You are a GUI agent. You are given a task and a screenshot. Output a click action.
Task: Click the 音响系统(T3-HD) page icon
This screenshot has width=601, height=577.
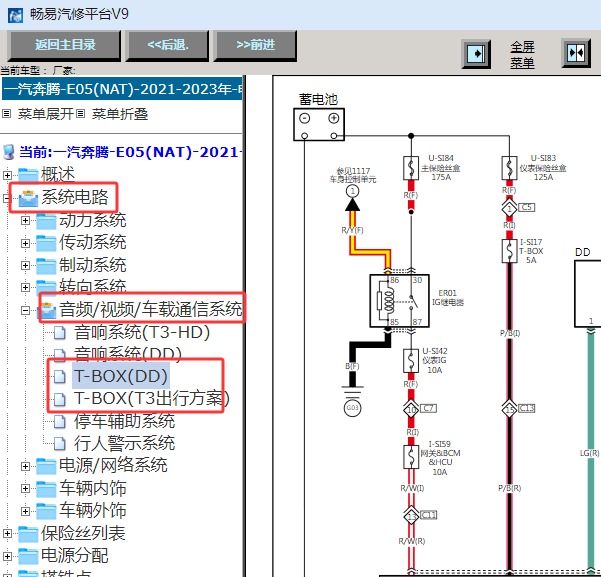coord(59,333)
